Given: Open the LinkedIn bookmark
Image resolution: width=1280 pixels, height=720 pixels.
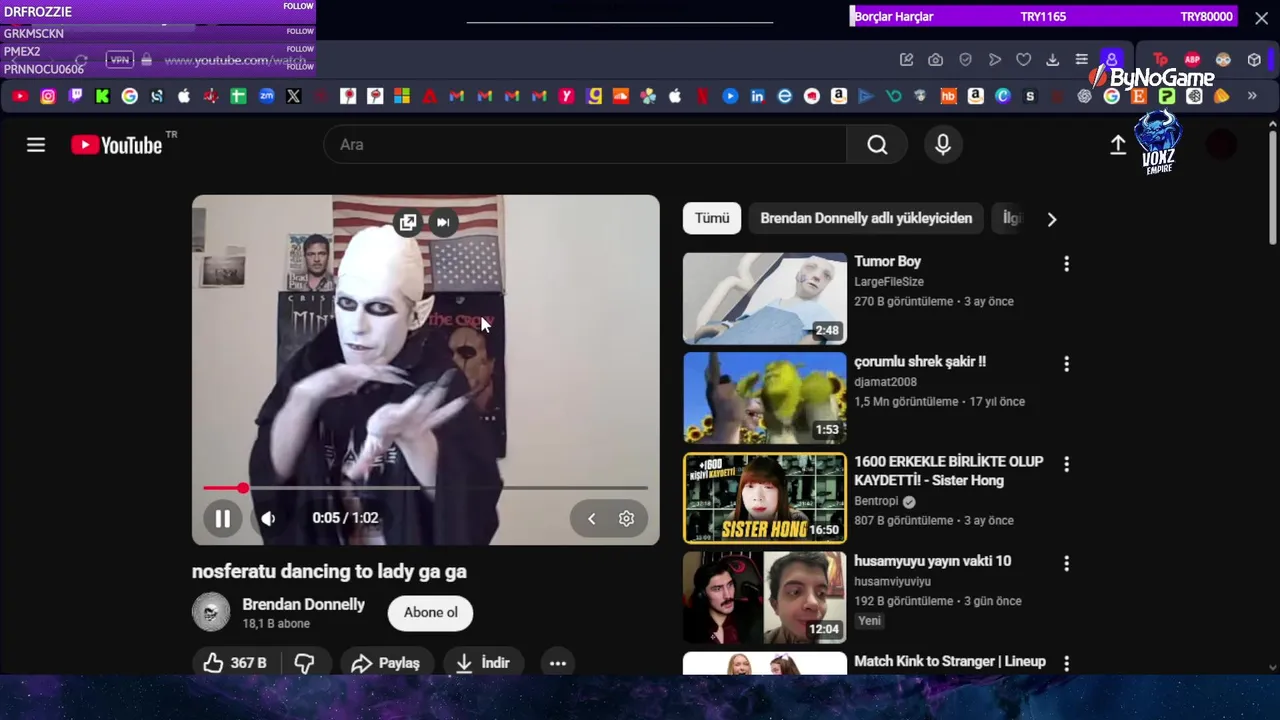Looking at the screenshot, I should coord(757,96).
